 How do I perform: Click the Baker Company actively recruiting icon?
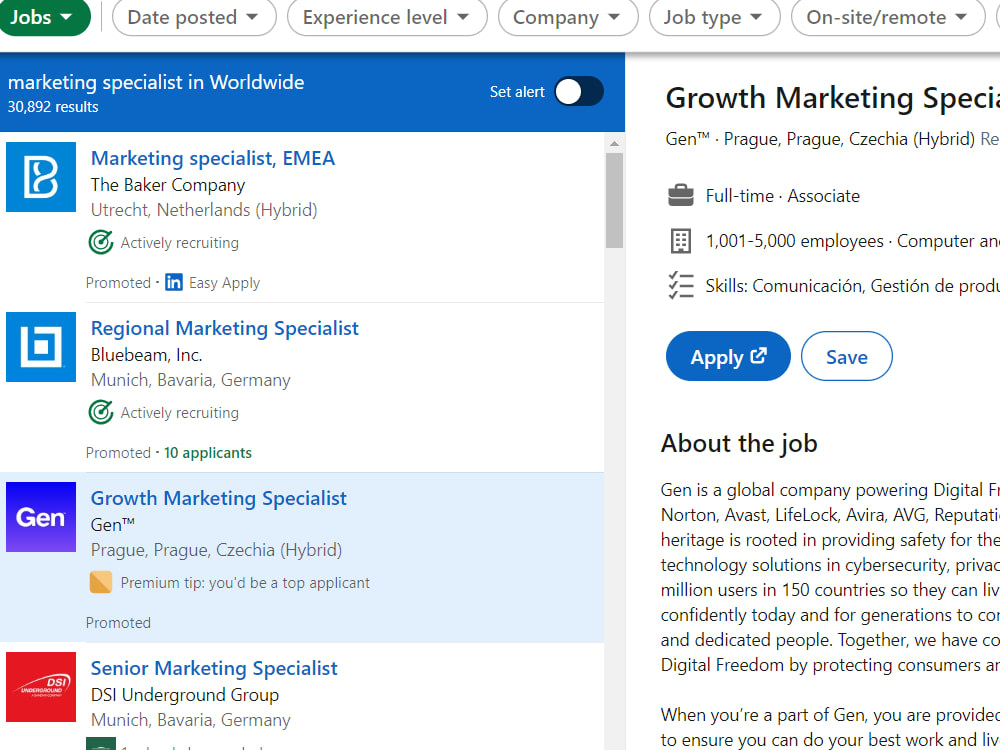click(100, 242)
